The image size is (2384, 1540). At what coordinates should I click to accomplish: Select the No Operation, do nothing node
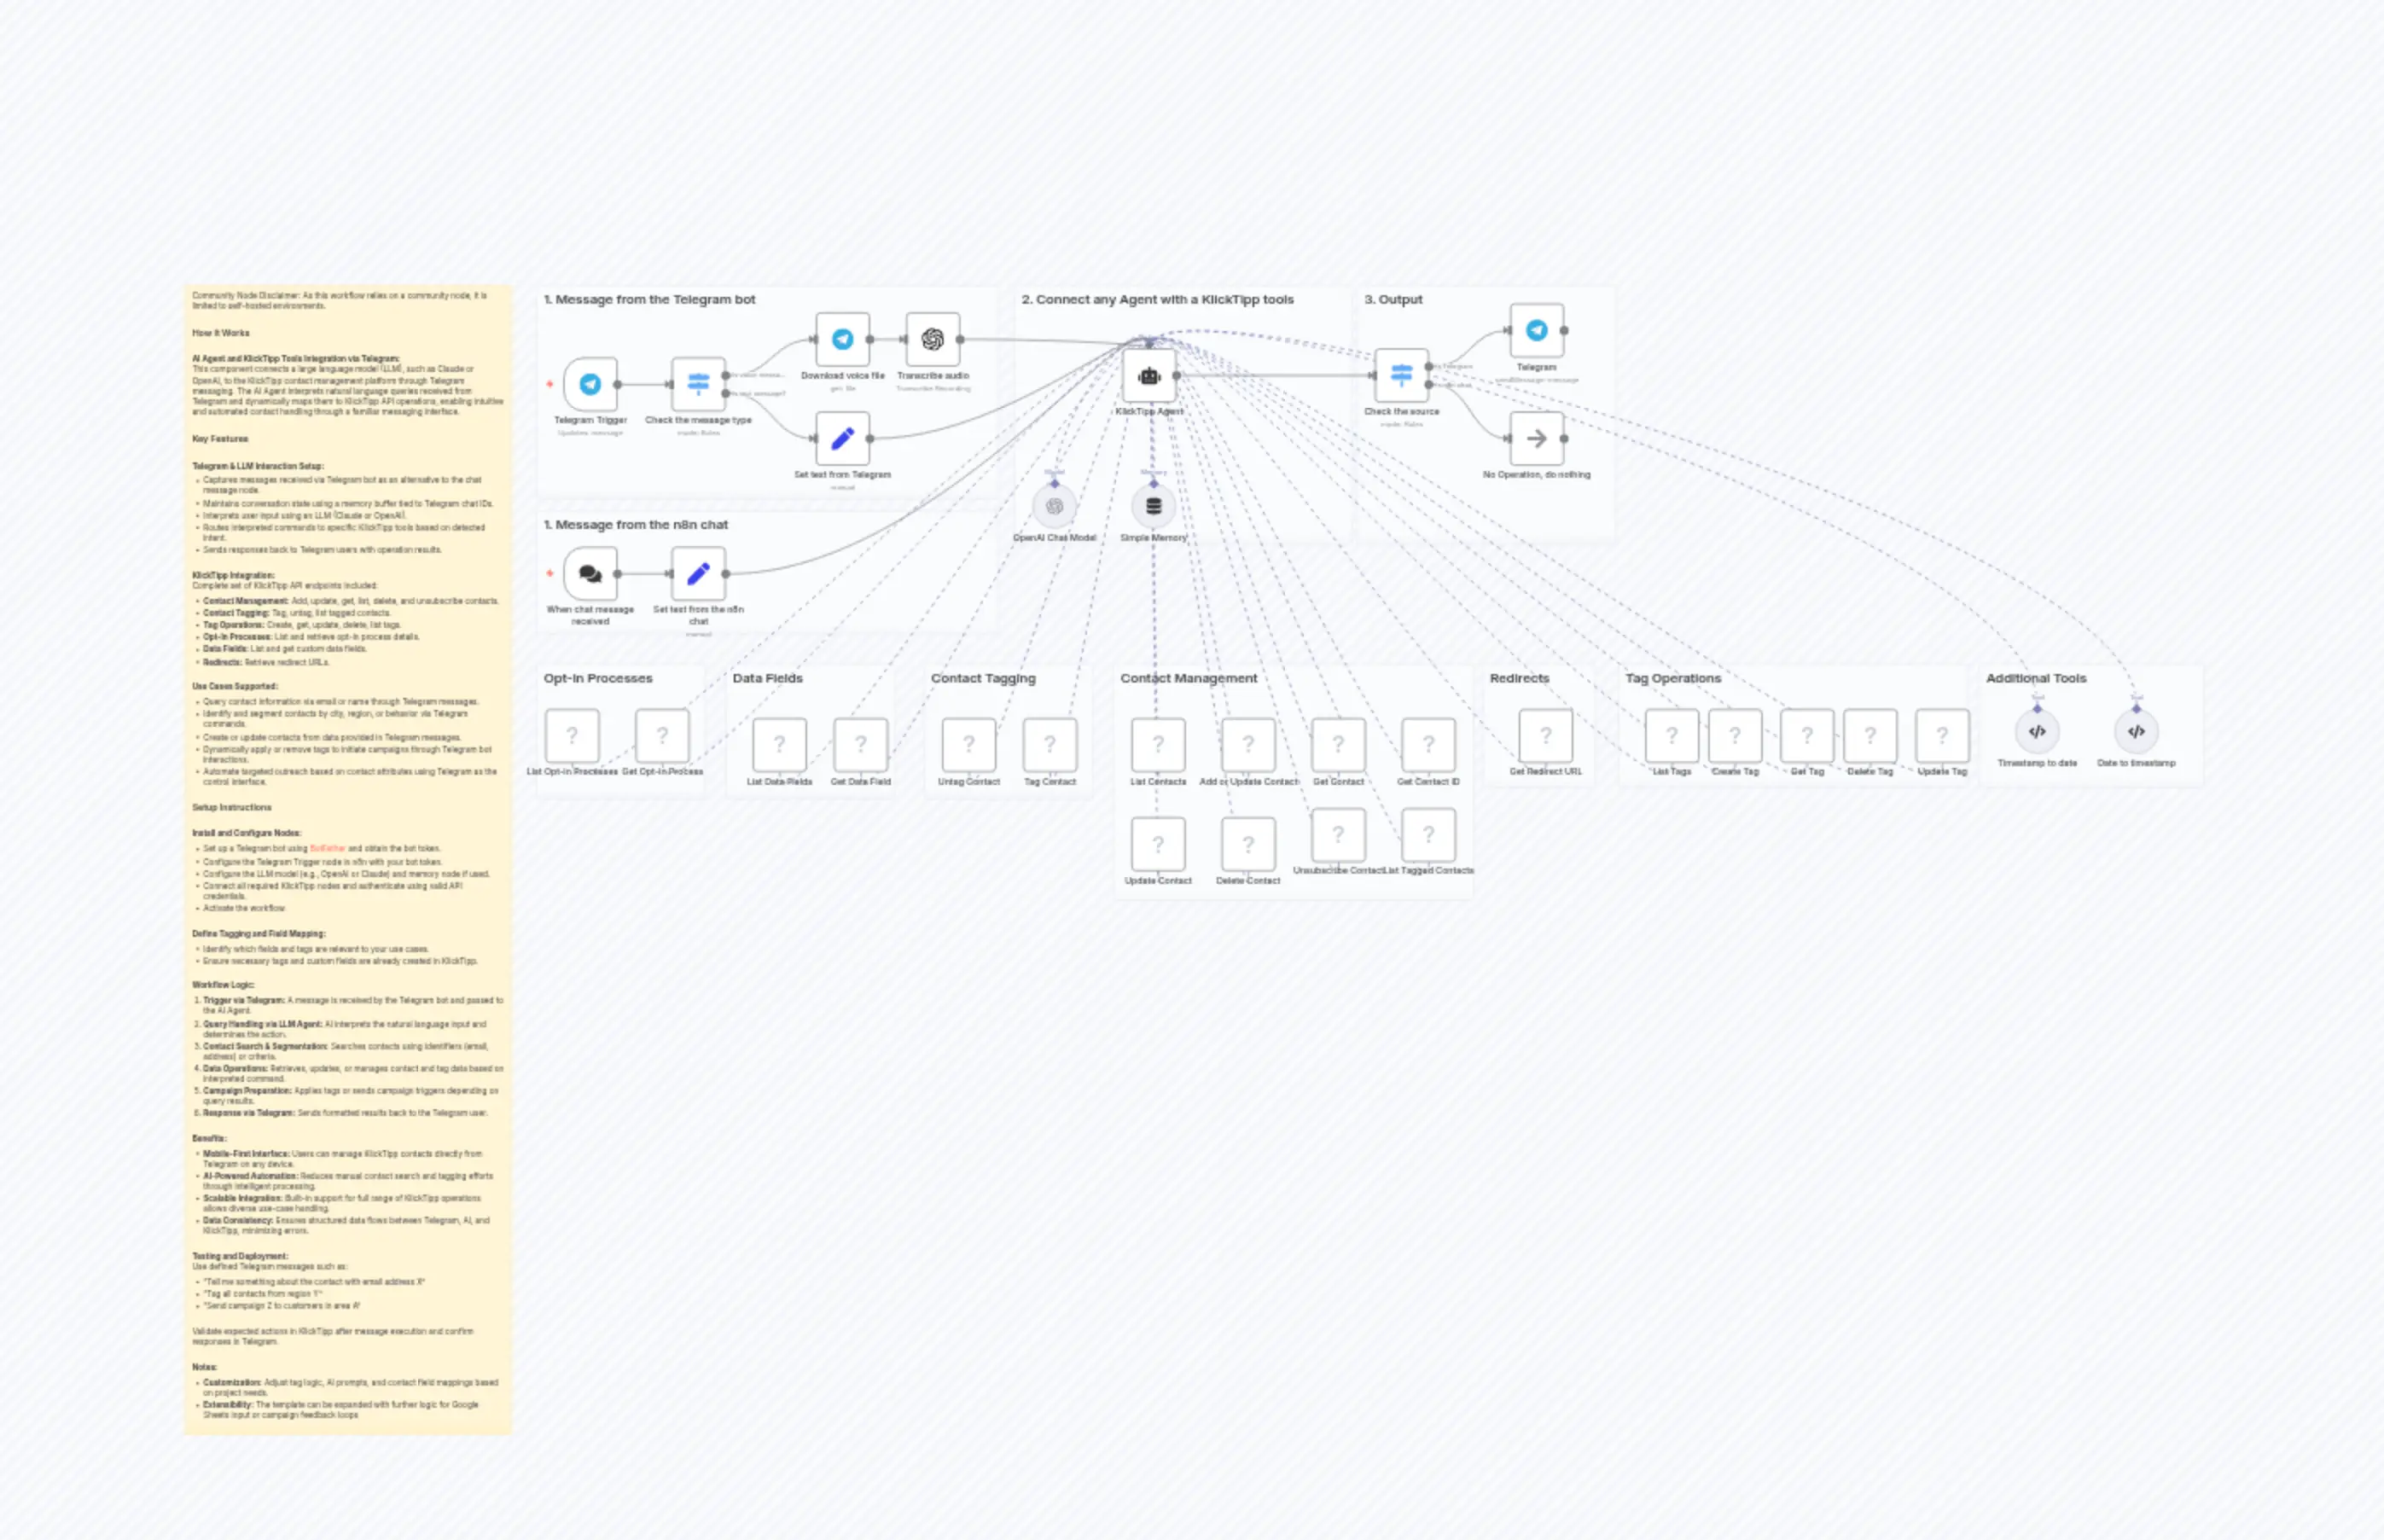pos(1536,438)
